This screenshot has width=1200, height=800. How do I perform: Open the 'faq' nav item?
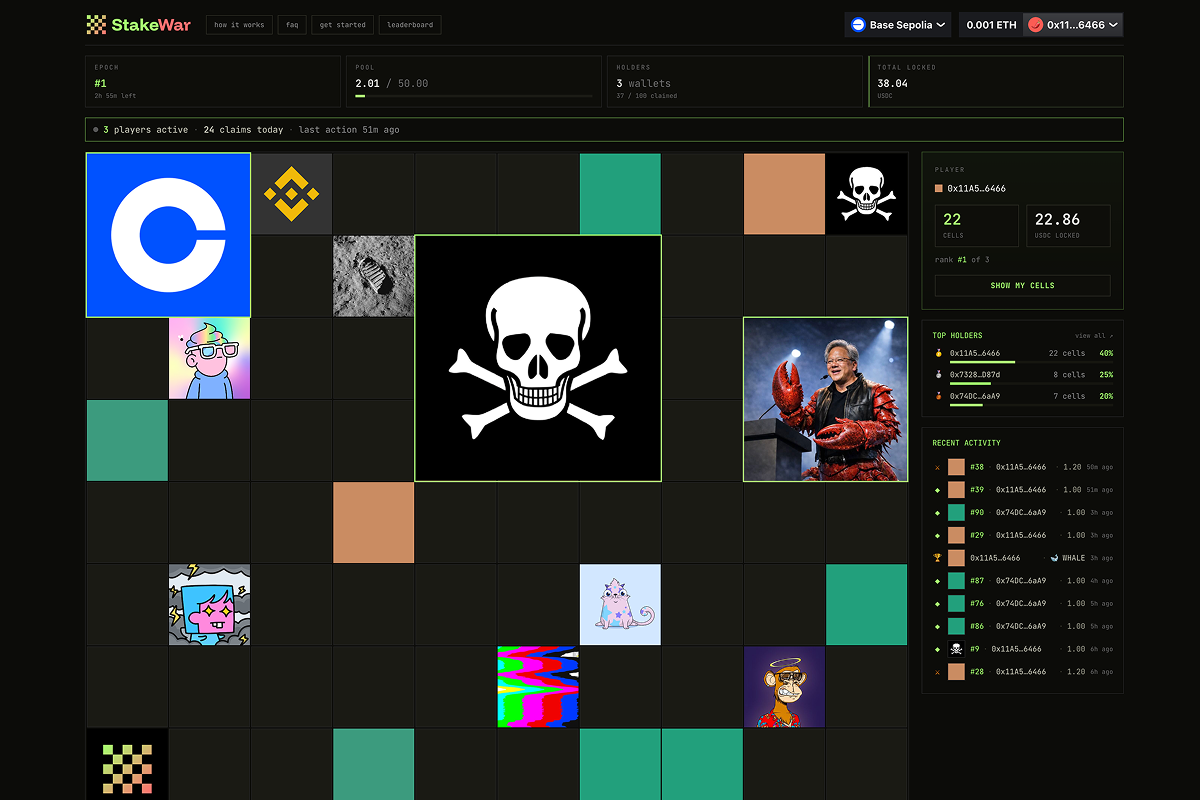pyautogui.click(x=292, y=25)
